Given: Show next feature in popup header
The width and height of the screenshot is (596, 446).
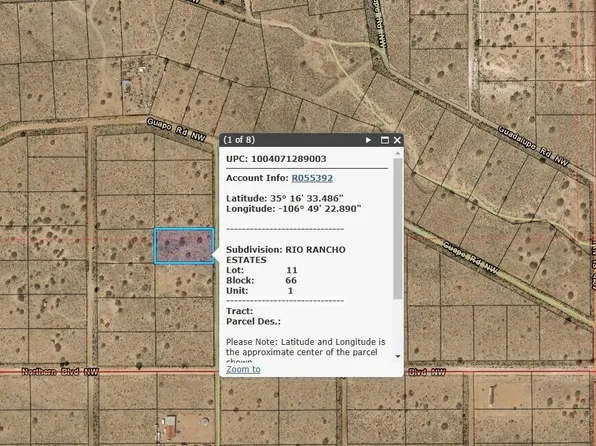Looking at the screenshot, I should click(368, 140).
